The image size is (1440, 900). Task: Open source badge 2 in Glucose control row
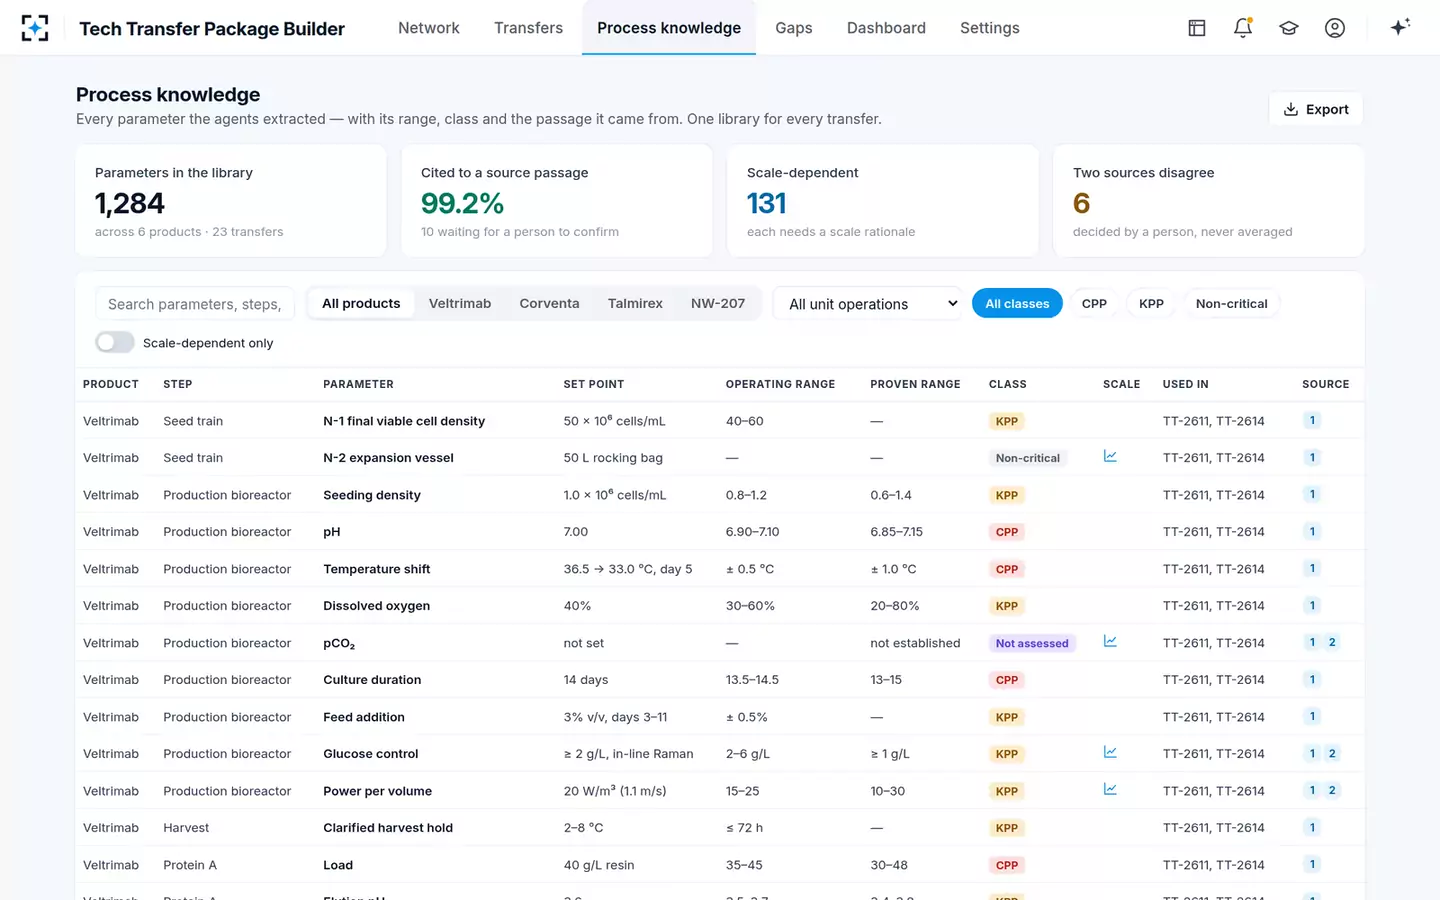[x=1332, y=753]
